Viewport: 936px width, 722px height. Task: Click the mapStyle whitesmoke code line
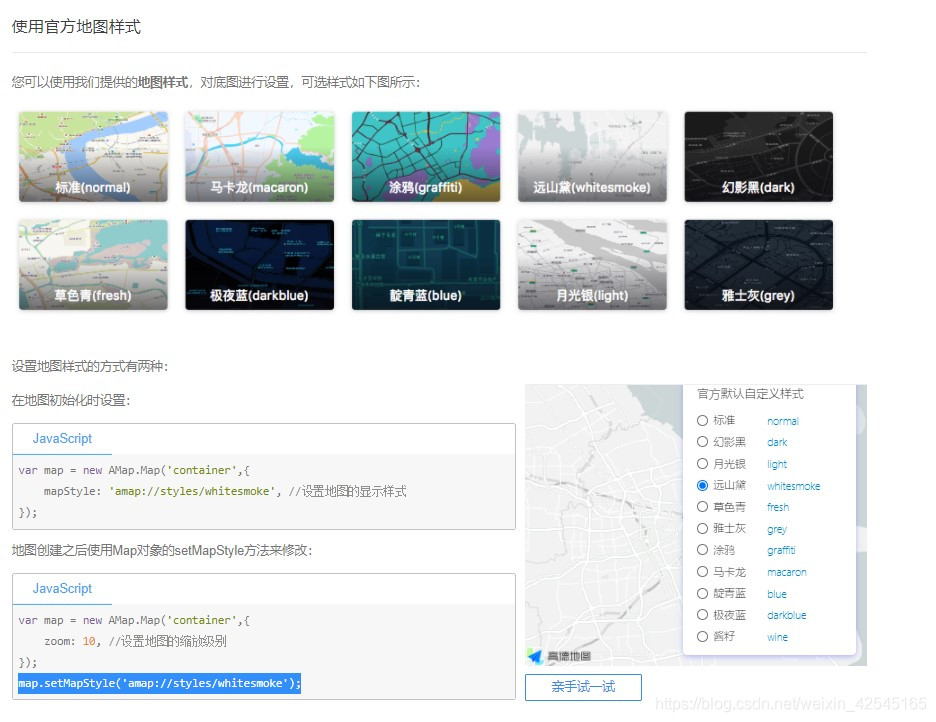(225, 492)
